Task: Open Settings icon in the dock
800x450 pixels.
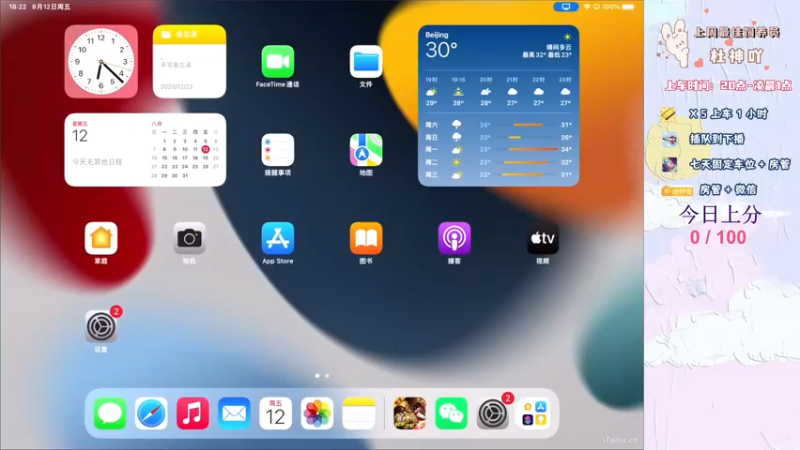Action: [492, 413]
